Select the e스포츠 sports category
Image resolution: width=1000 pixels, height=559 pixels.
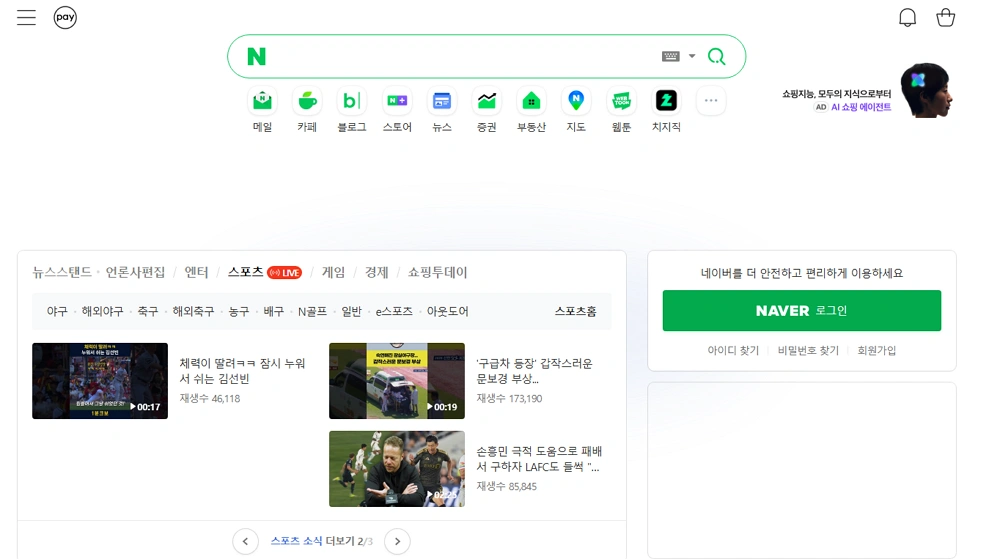394,311
